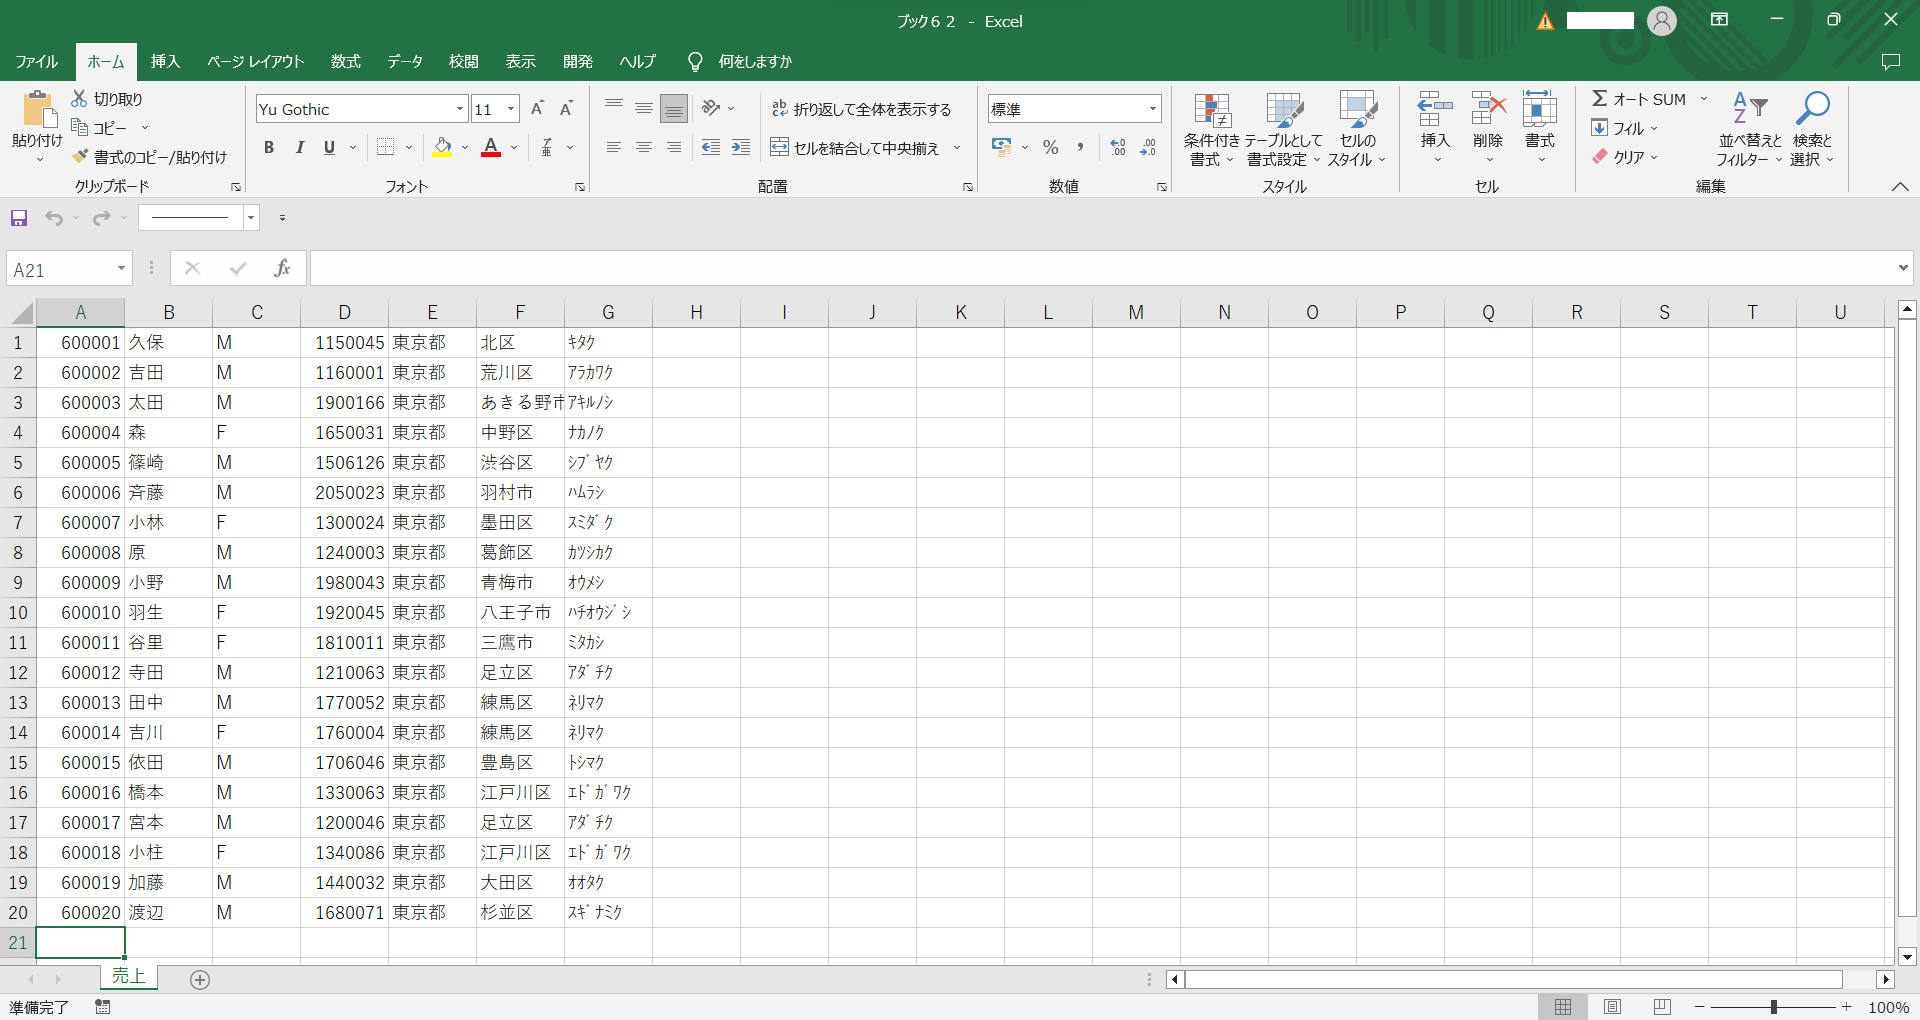Collapse the ribbon
This screenshot has height=1020, width=1920.
click(x=1900, y=187)
